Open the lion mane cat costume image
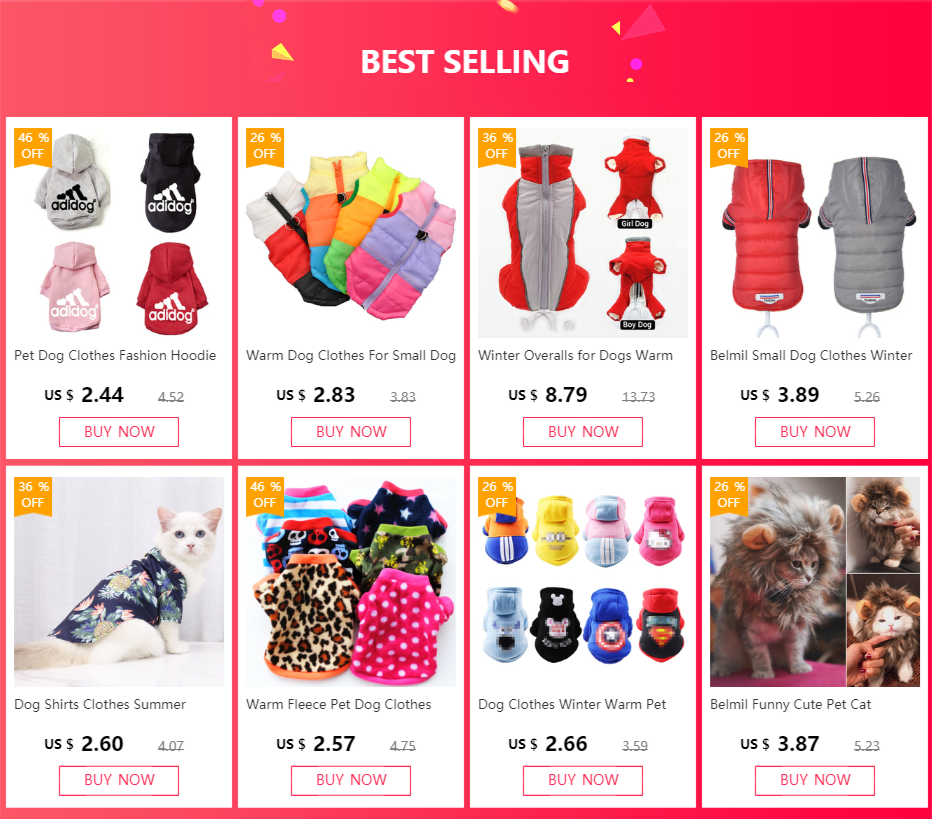The width and height of the screenshot is (932, 819). point(815,582)
